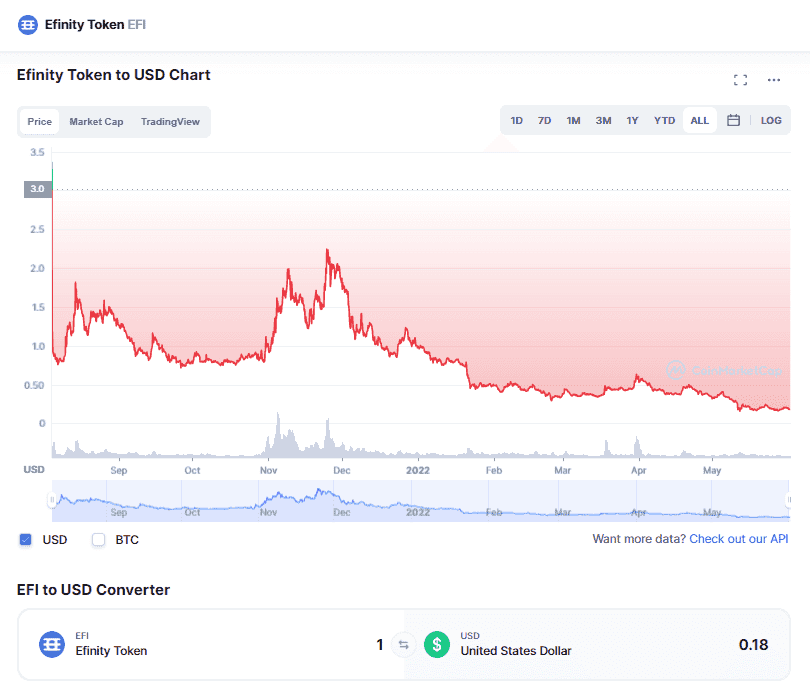Select the 3M time range

pyautogui.click(x=603, y=120)
